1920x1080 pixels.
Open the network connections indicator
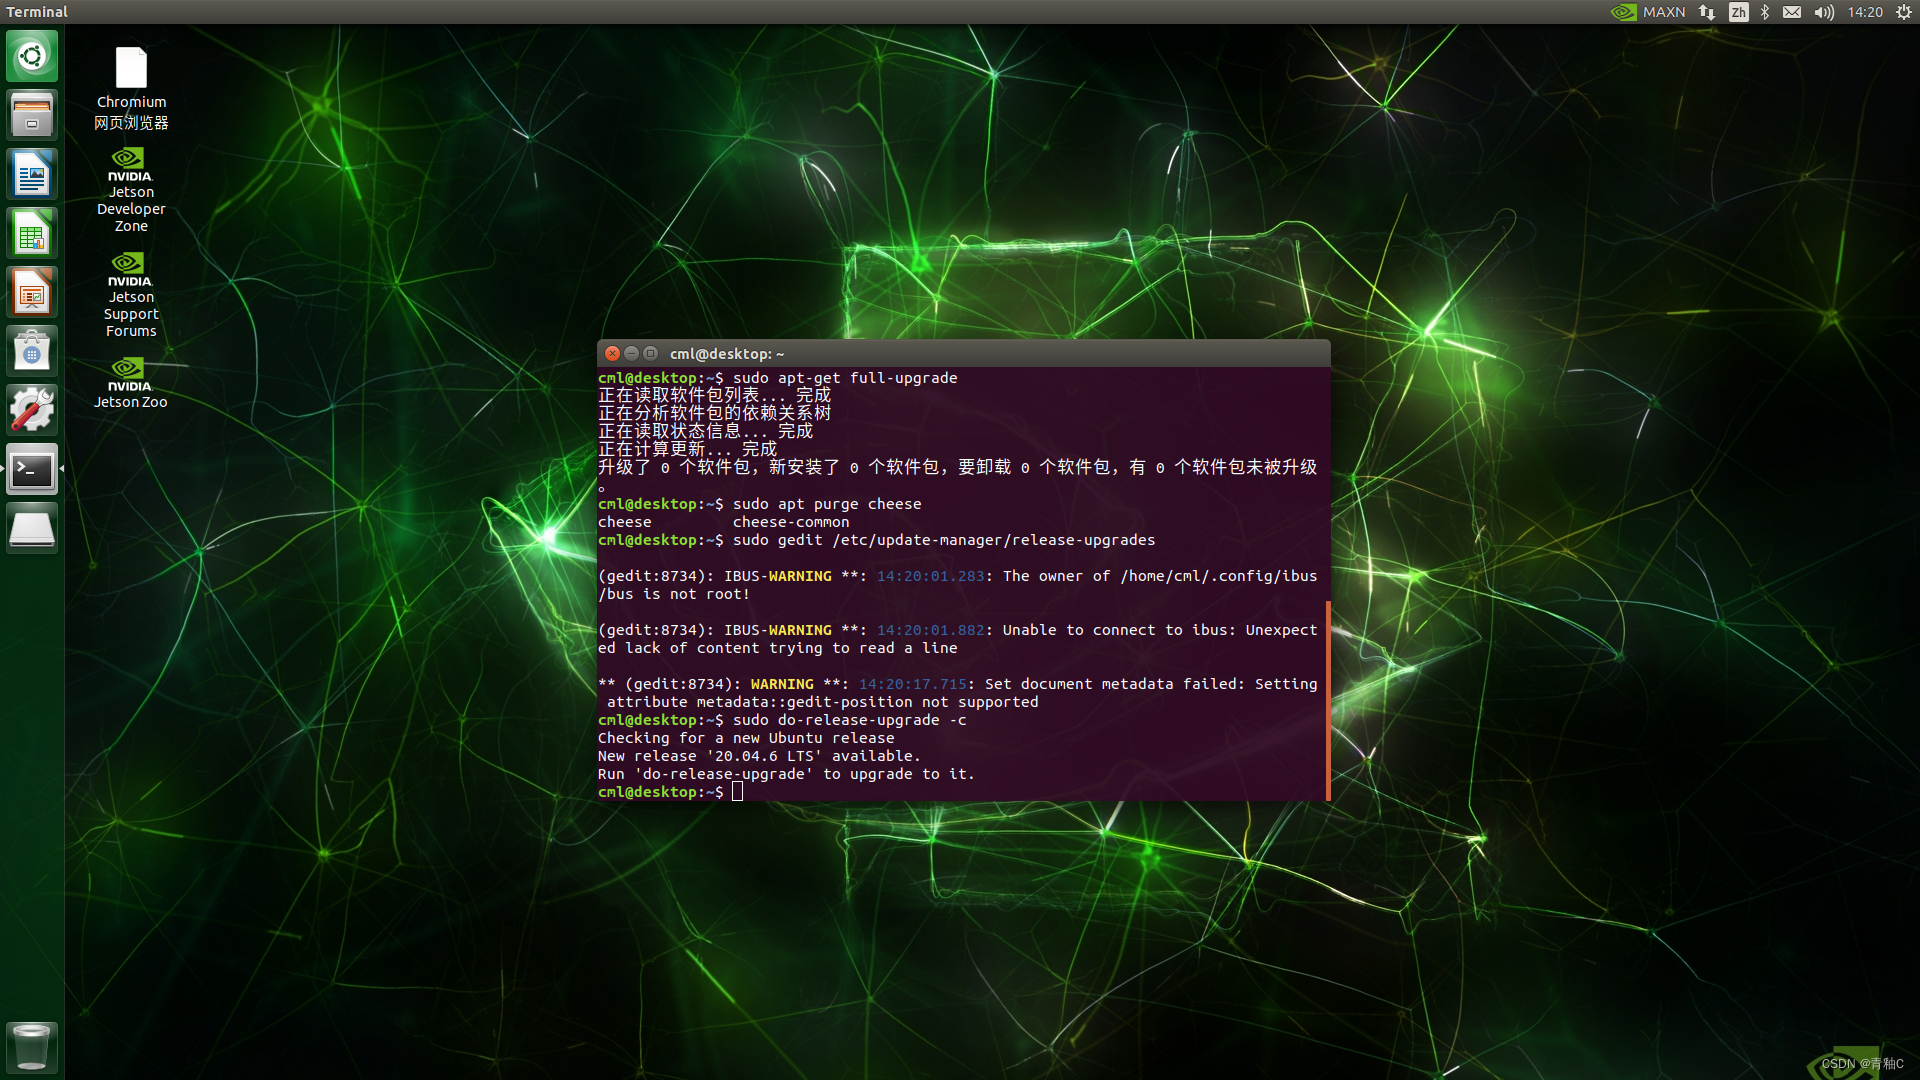pos(1707,12)
